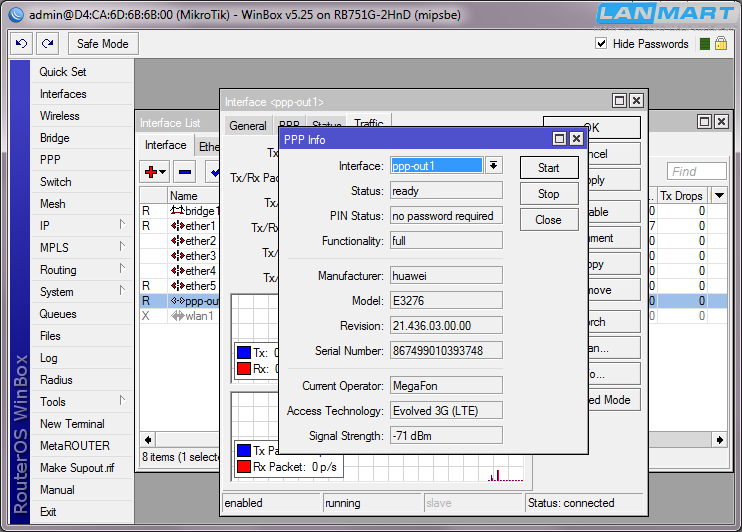The width and height of the screenshot is (742, 532).
Task: Click the redo arrow in the WinBox toolbar
Action: click(47, 44)
